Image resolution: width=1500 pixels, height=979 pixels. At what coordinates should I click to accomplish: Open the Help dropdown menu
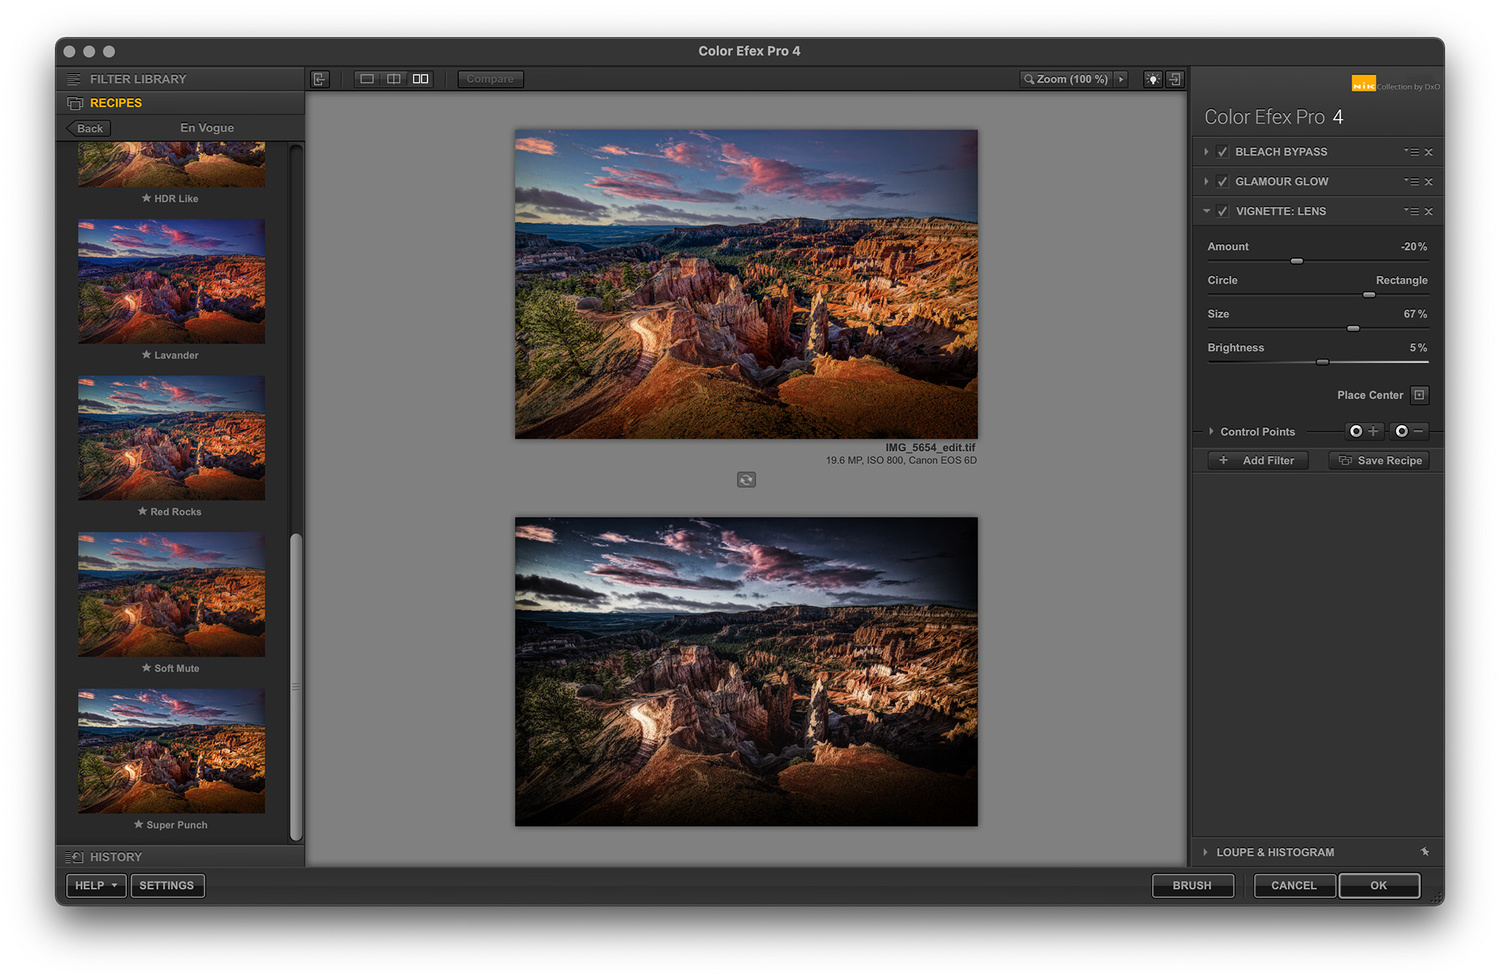tap(96, 885)
